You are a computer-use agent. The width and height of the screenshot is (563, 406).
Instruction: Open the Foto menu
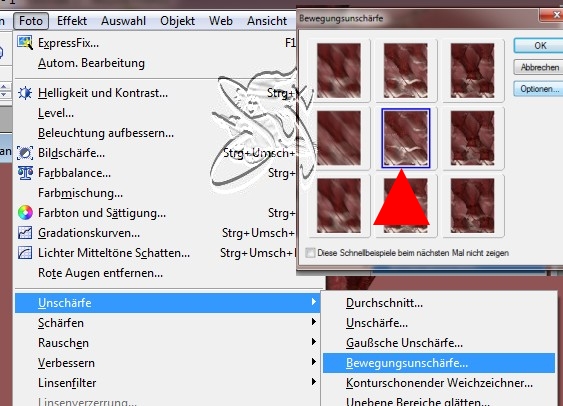pos(31,21)
